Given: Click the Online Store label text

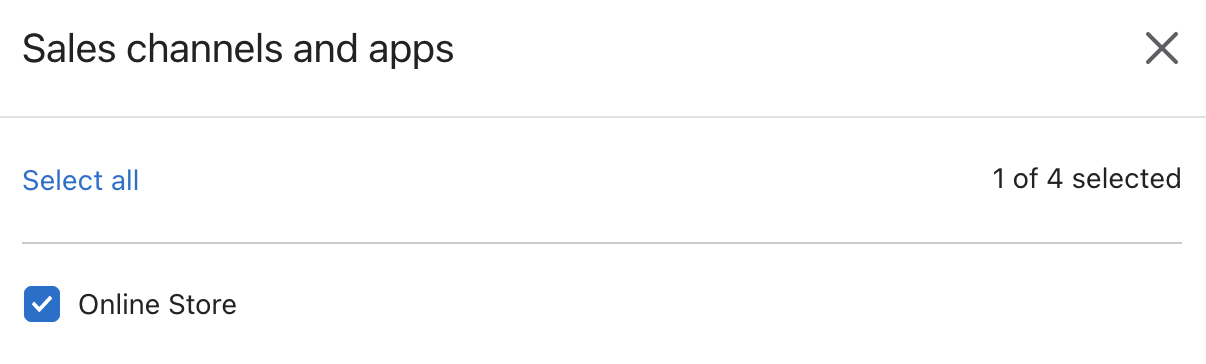Looking at the screenshot, I should (157, 305).
